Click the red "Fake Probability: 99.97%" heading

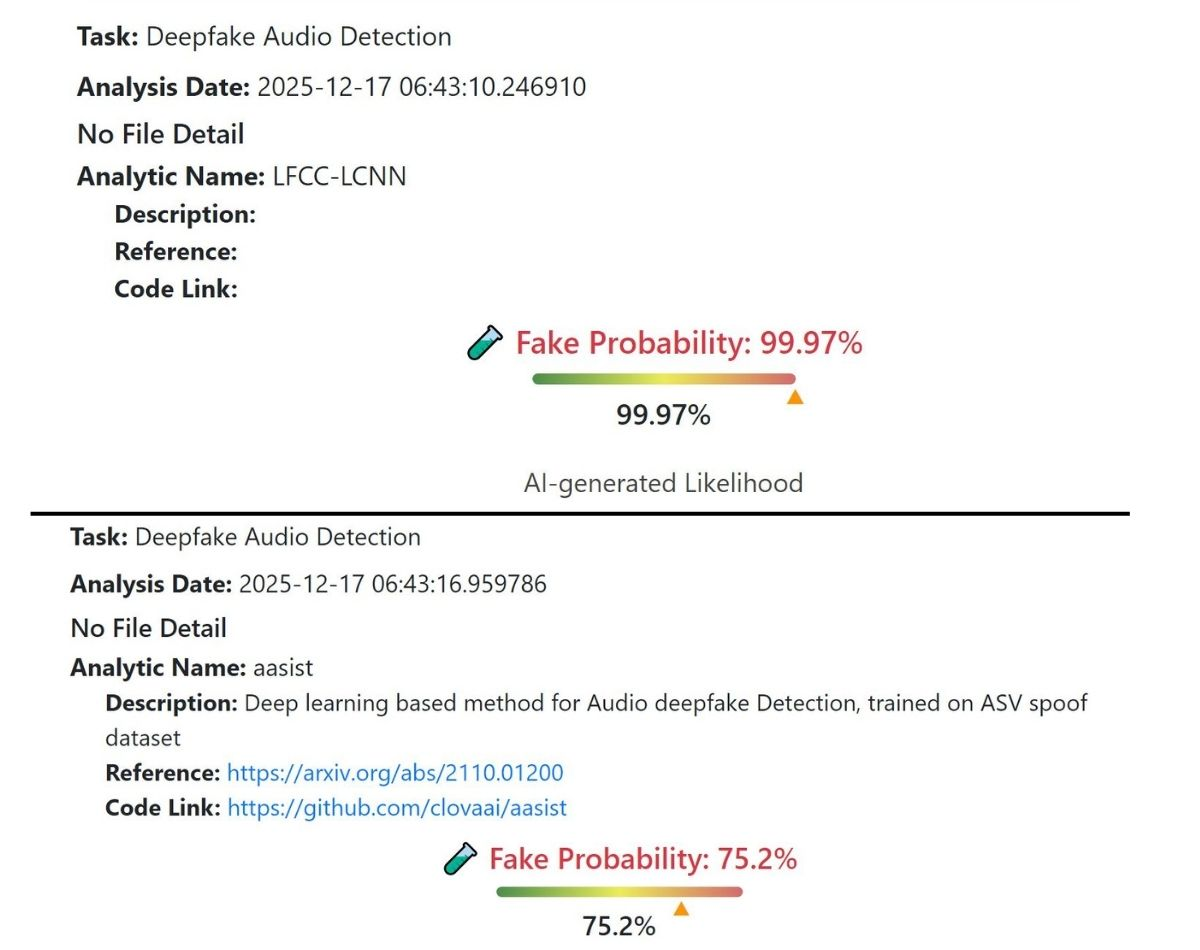click(x=688, y=344)
